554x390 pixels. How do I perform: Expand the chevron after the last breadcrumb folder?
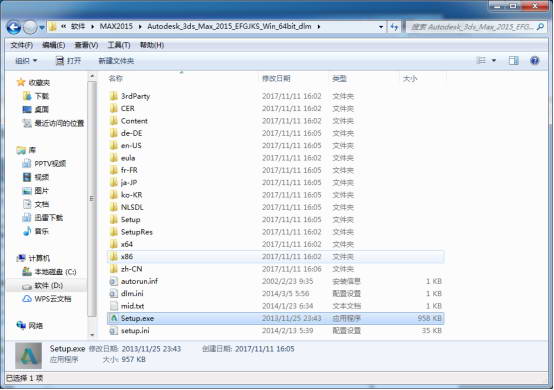[x=319, y=27]
